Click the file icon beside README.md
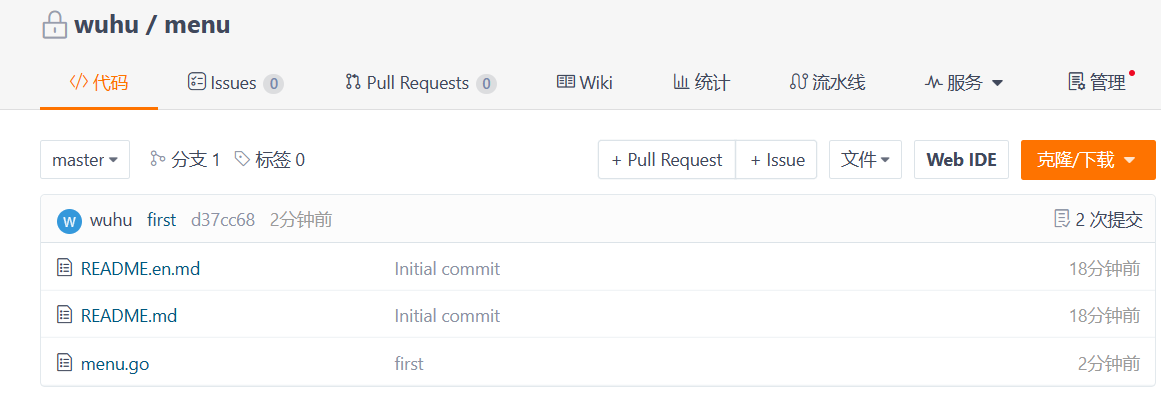 coord(65,315)
